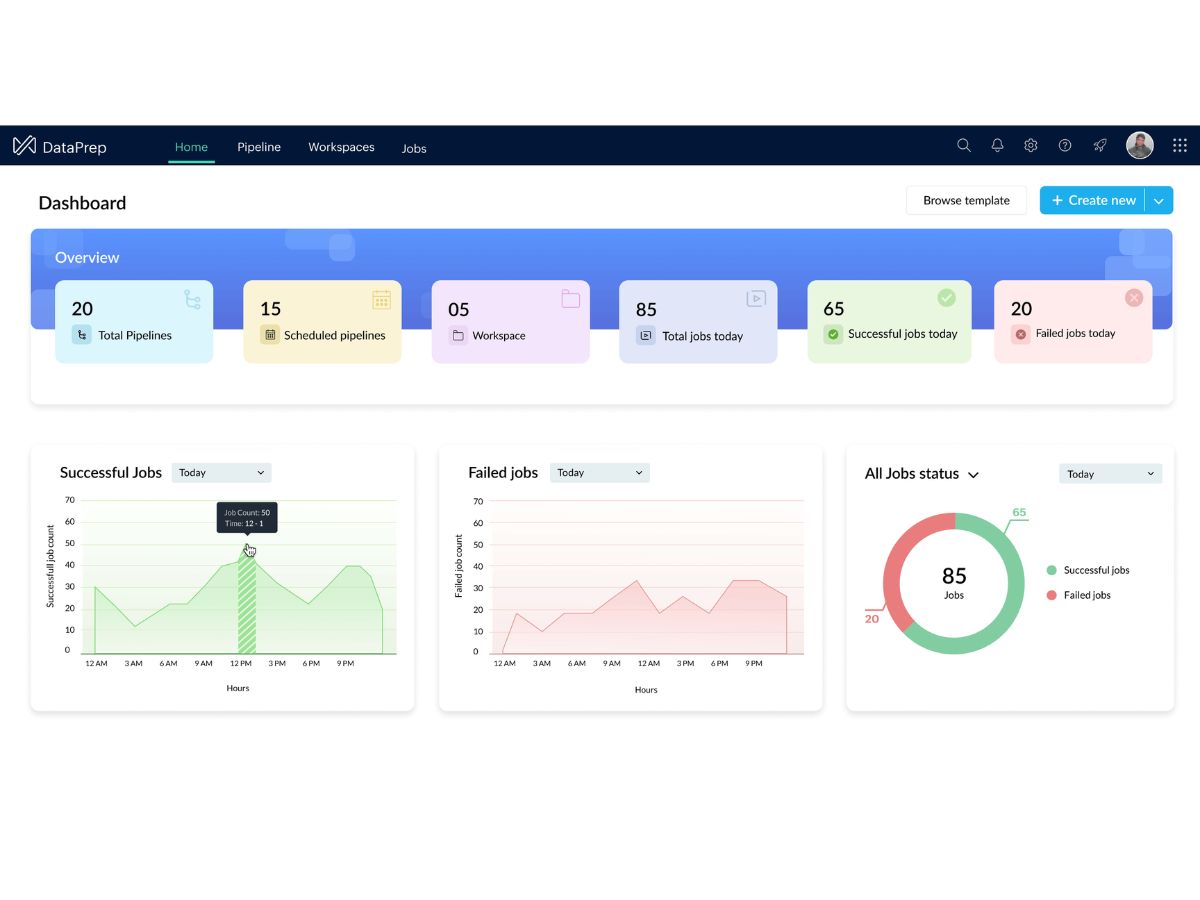Image resolution: width=1200 pixels, height=900 pixels.
Task: Click small calendar icon beside Scheduled pipelines label
Action: point(269,335)
